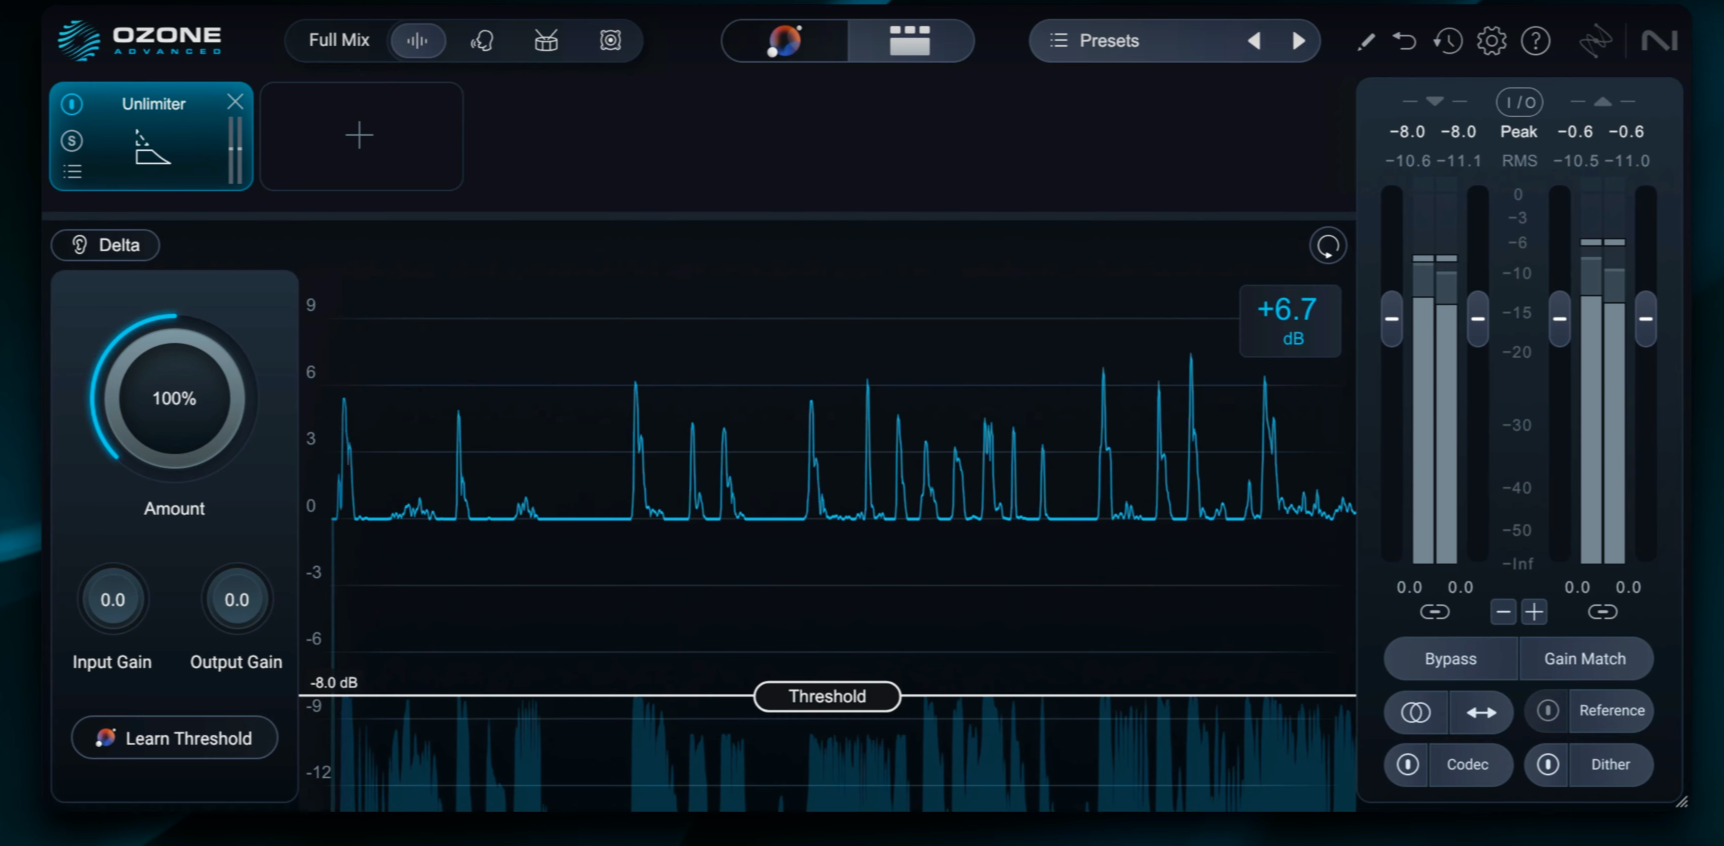The height and width of the screenshot is (846, 1724).
Task: Toggle the stereo/mono overlapping circles icon
Action: (x=1415, y=712)
